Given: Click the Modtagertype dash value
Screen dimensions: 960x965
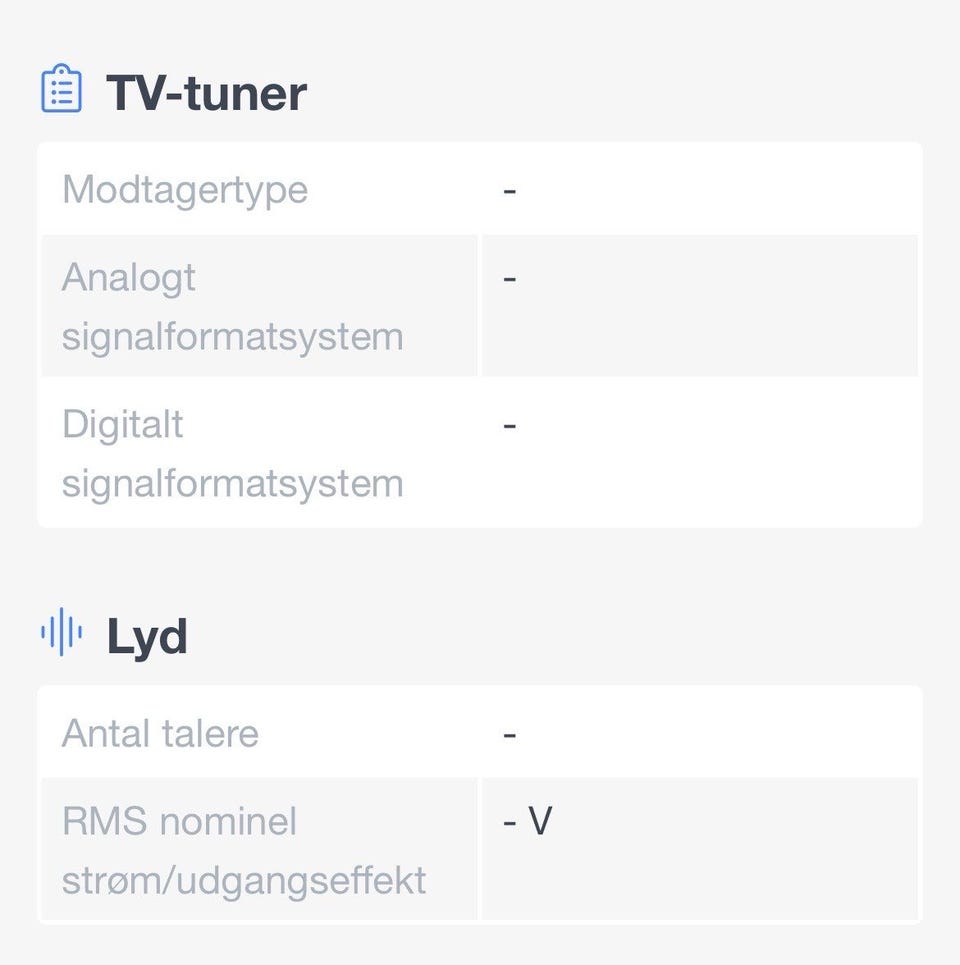Looking at the screenshot, I should 510,191.
